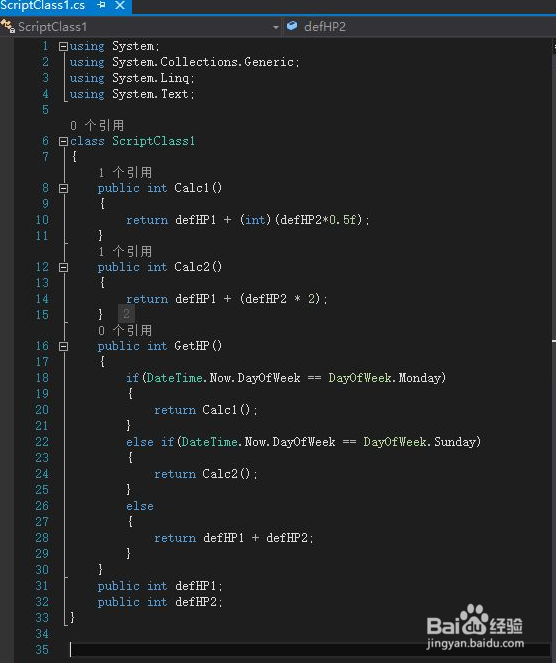Click line number 18 in the gutter
This screenshot has height=663, width=556.
click(42, 378)
